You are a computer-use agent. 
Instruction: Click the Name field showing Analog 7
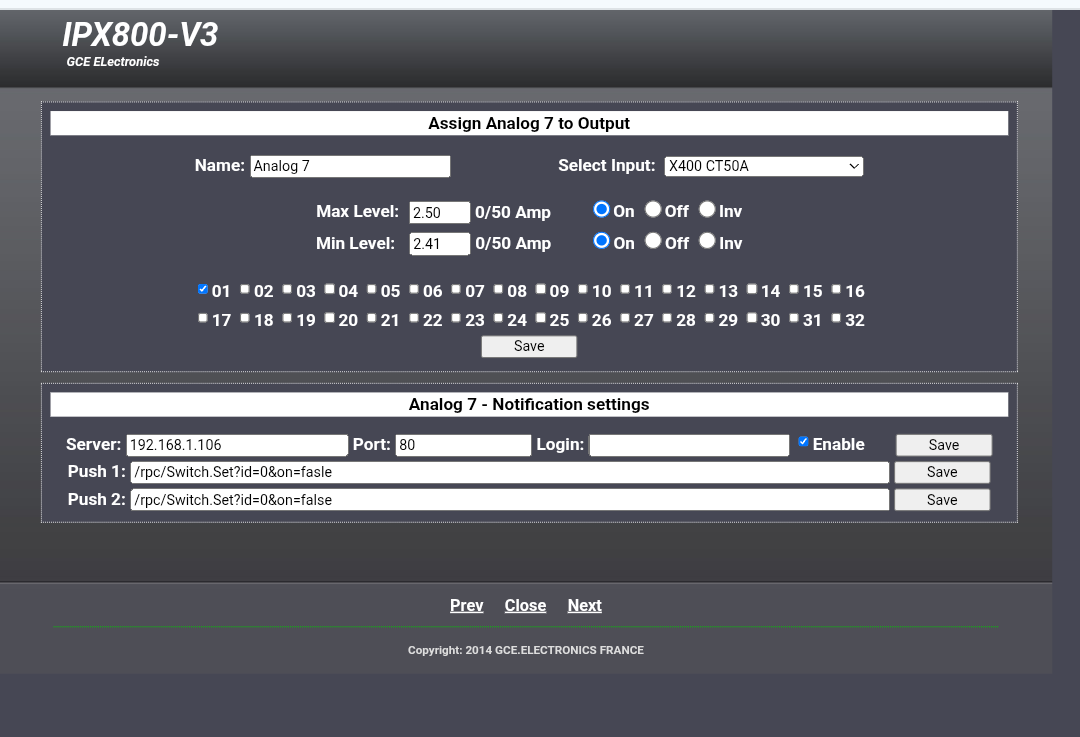click(x=350, y=166)
